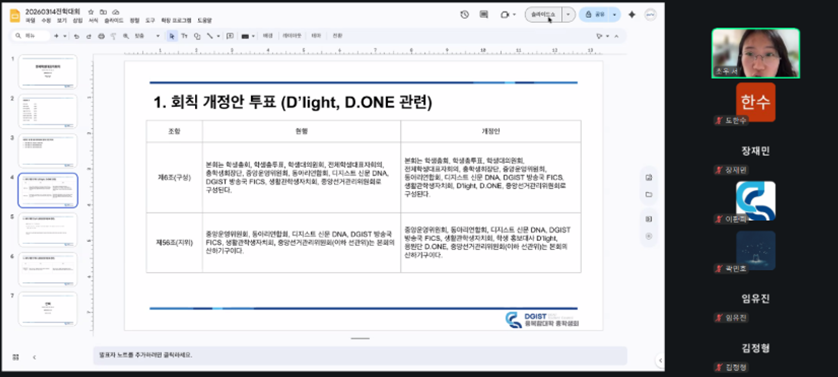The image size is (838, 377).
Task: Print the presentation
Action: pos(102,36)
